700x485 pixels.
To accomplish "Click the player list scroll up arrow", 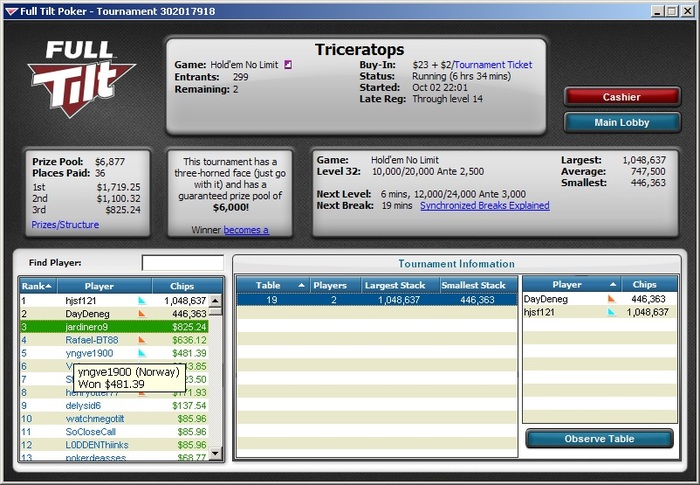I will [x=215, y=301].
